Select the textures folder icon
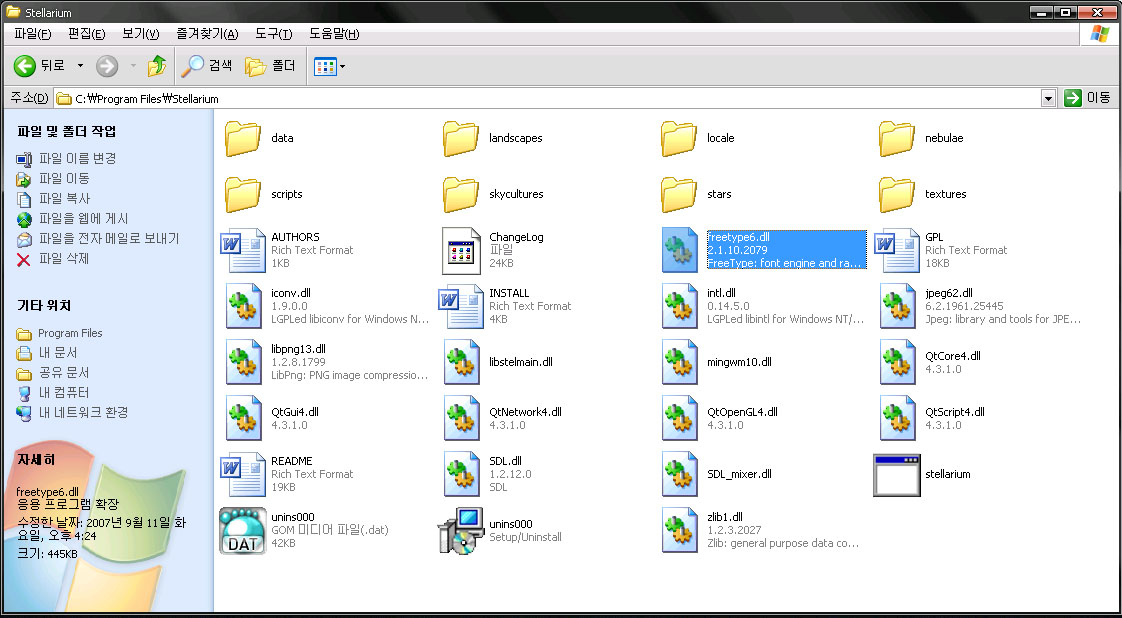1122x618 pixels. tap(897, 195)
